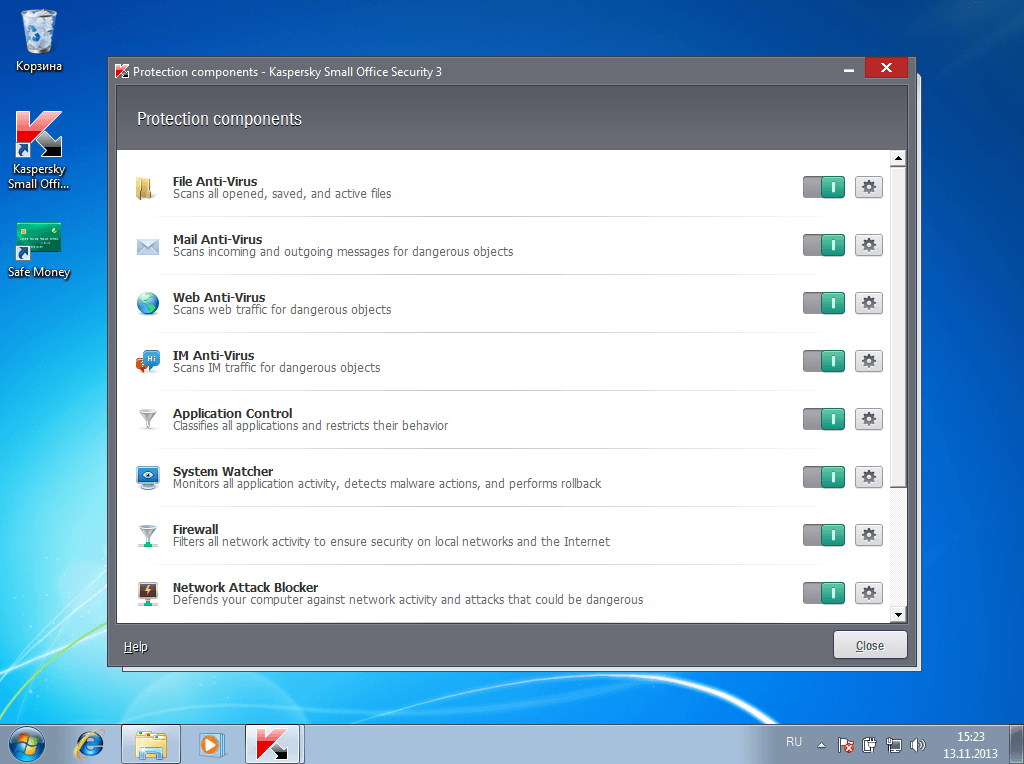Image resolution: width=1024 pixels, height=764 pixels.
Task: Click scrollbar up arrow in components list
Action: point(899,158)
